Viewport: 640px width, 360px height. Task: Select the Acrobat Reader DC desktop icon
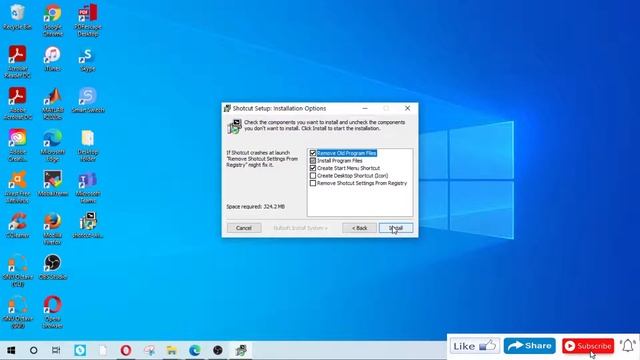pos(17,62)
